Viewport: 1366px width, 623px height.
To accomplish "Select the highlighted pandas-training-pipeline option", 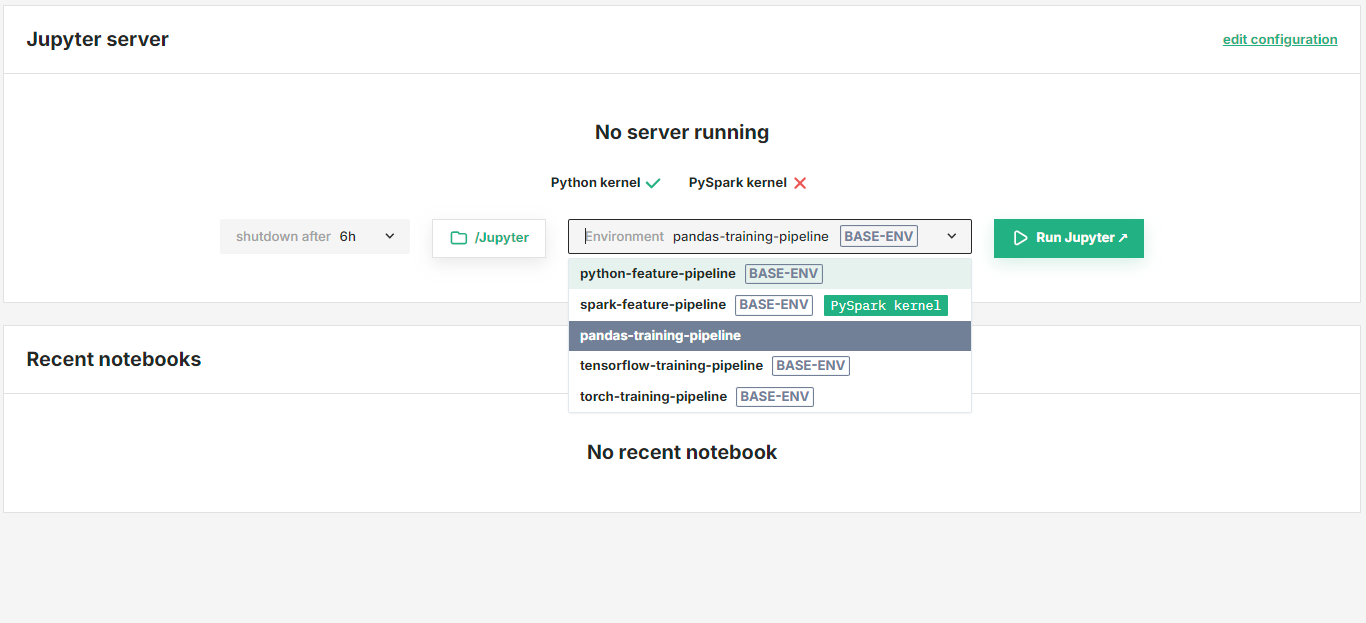I will coord(658,335).
